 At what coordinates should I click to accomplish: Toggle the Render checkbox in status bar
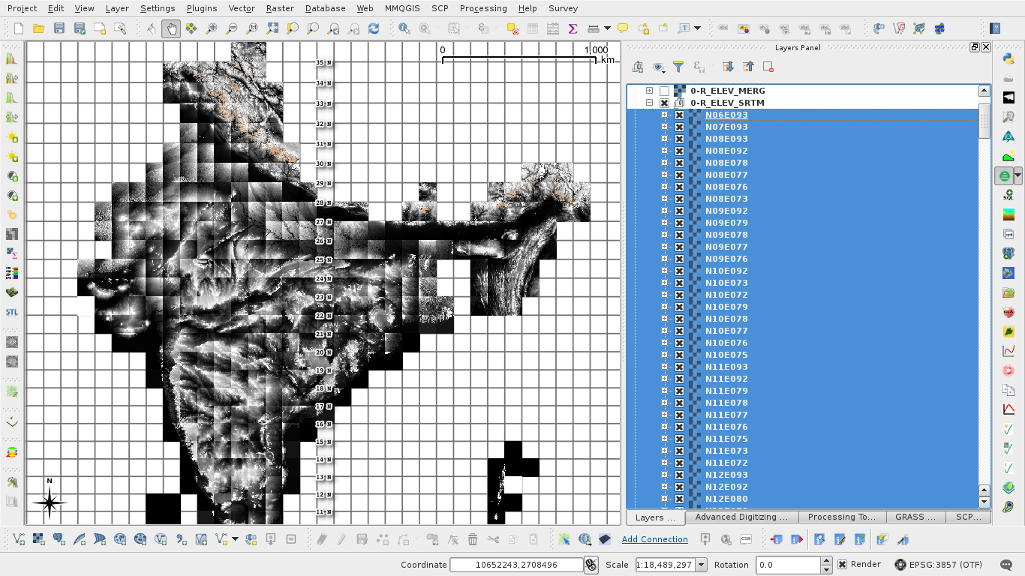click(x=842, y=565)
